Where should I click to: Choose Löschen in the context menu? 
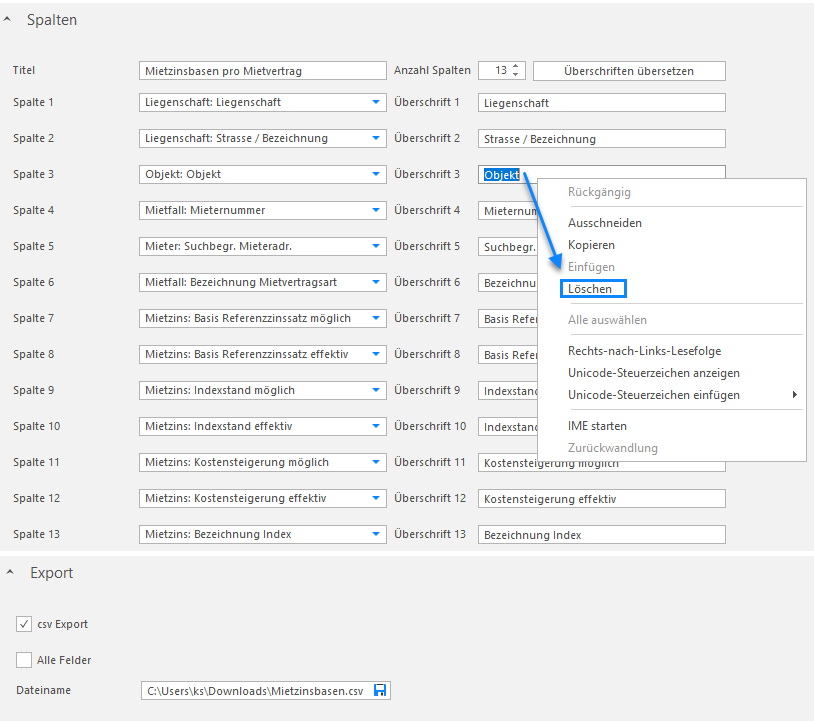point(590,289)
